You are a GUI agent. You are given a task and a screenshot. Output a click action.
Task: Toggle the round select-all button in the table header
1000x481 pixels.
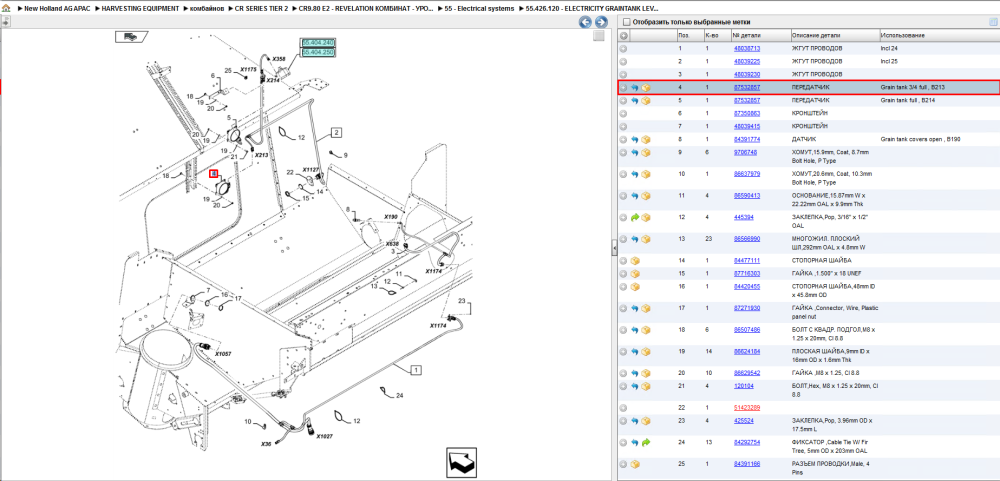click(x=624, y=36)
